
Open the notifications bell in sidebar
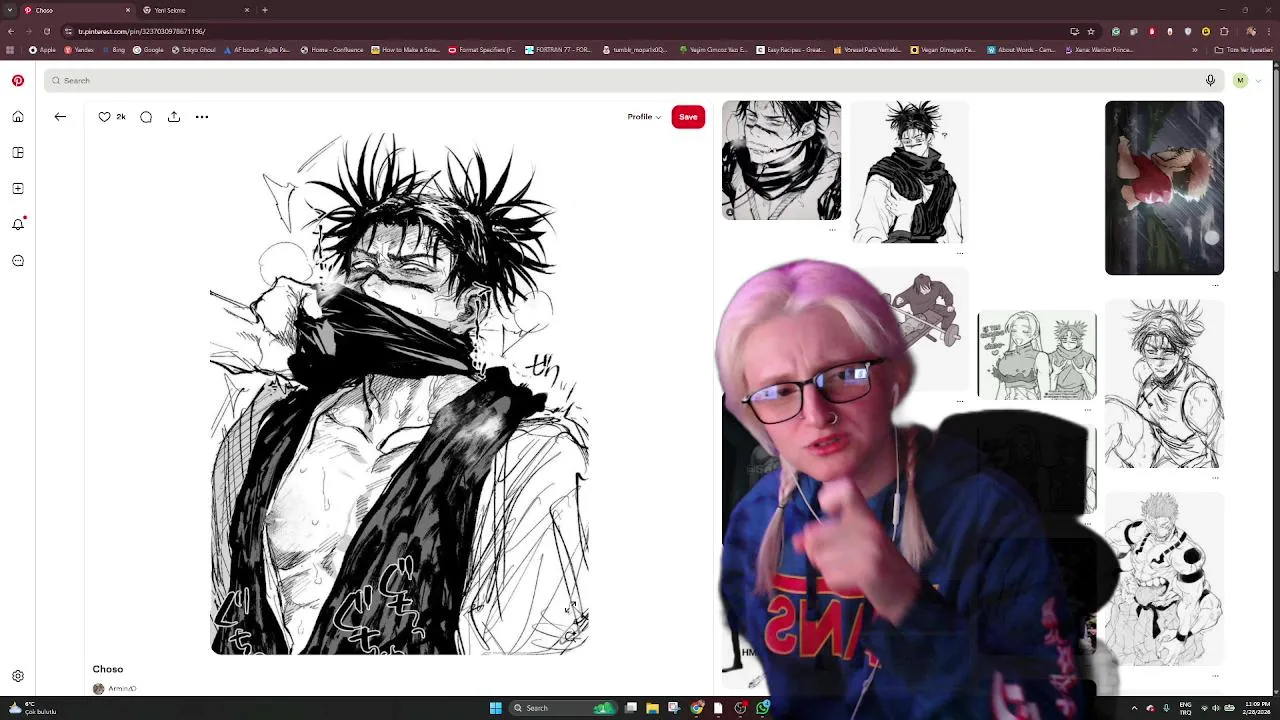click(18, 225)
